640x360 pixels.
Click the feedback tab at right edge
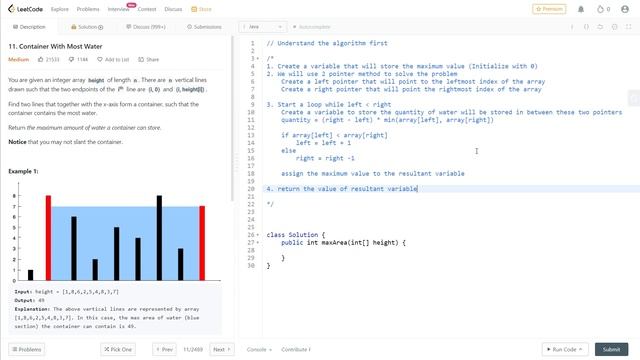[x=634, y=98]
